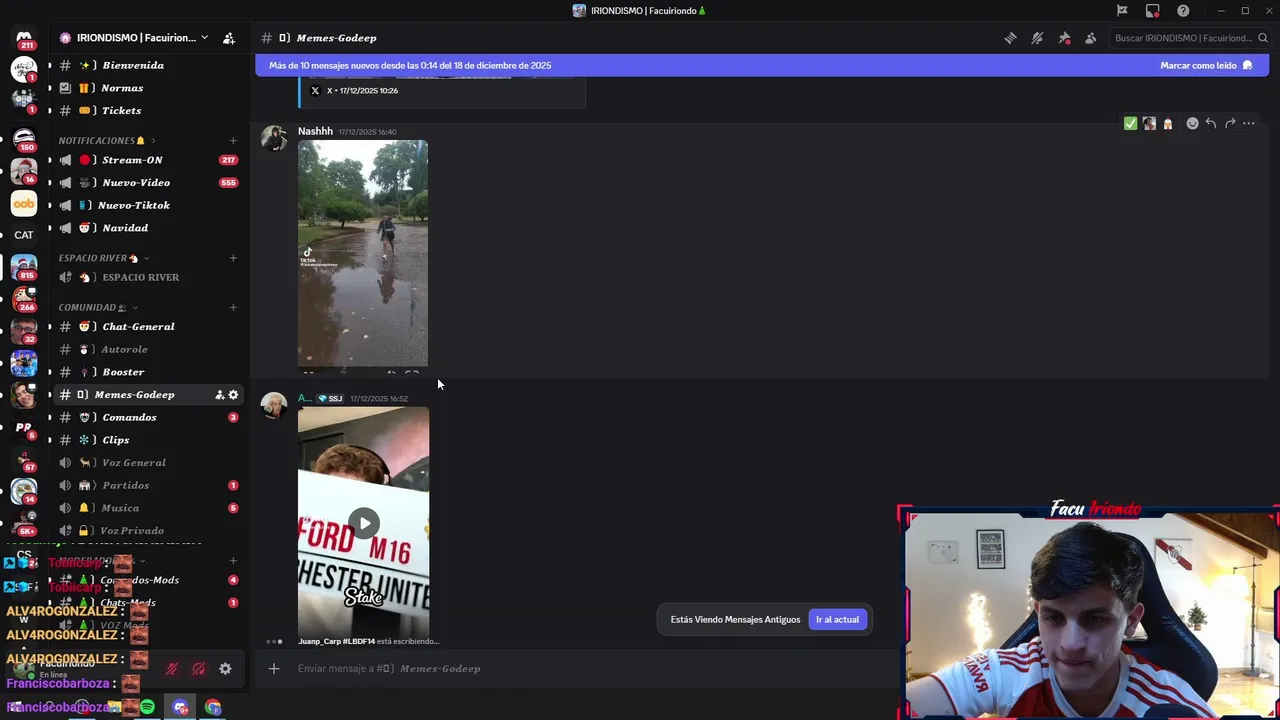
Task: Add green checkmark reaction to Nashhh's message
Action: [x=1130, y=124]
